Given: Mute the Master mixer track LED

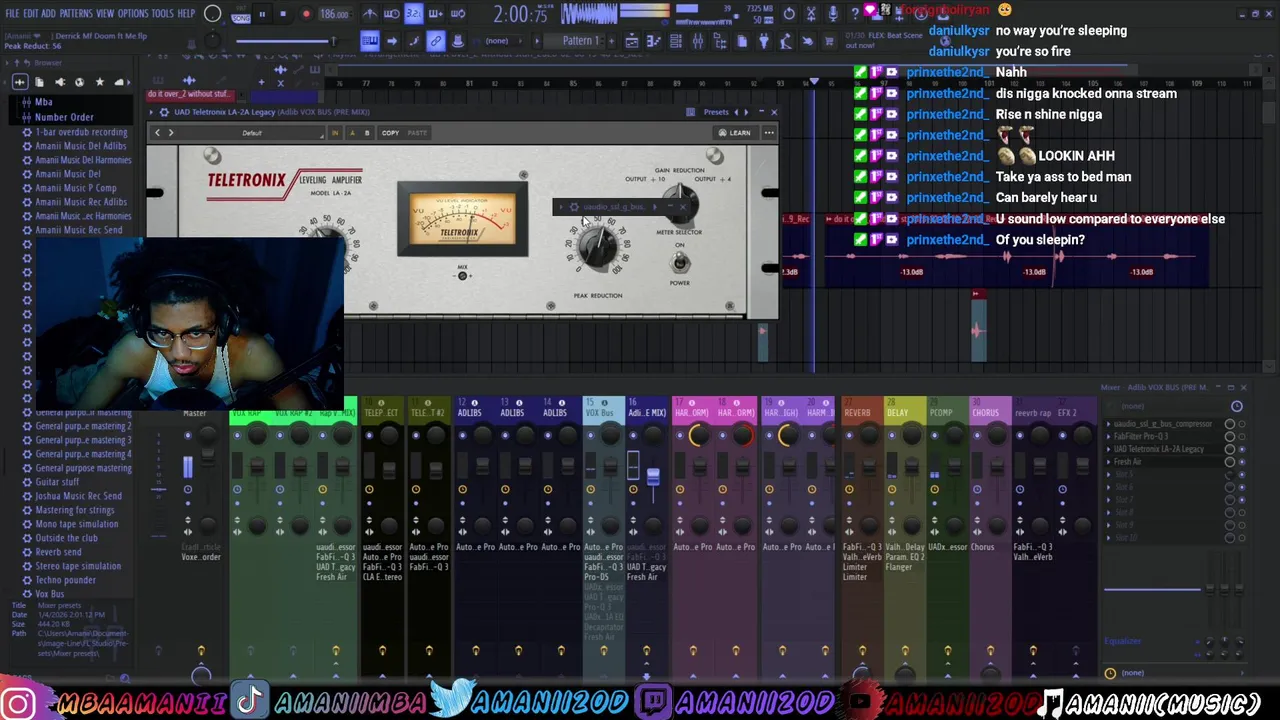Looking at the screenshot, I should (187, 436).
